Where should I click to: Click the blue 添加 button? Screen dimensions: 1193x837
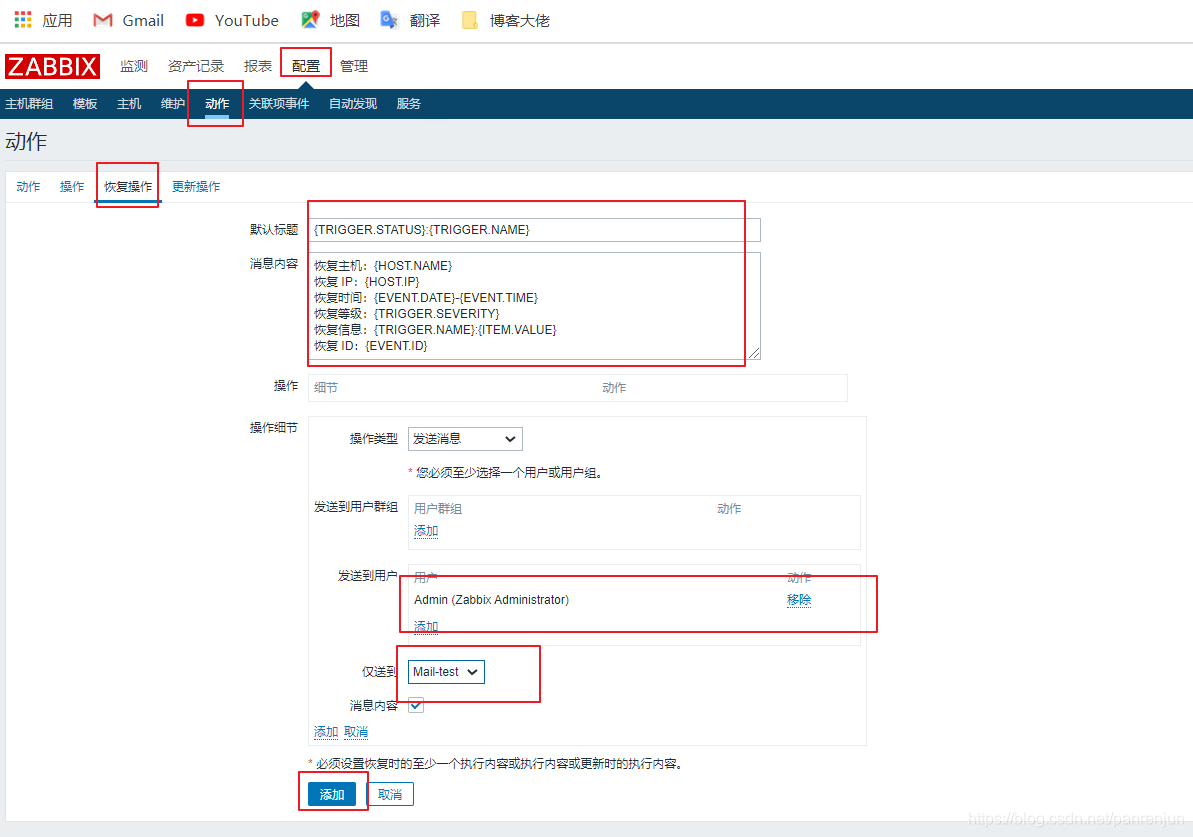pyautogui.click(x=332, y=794)
